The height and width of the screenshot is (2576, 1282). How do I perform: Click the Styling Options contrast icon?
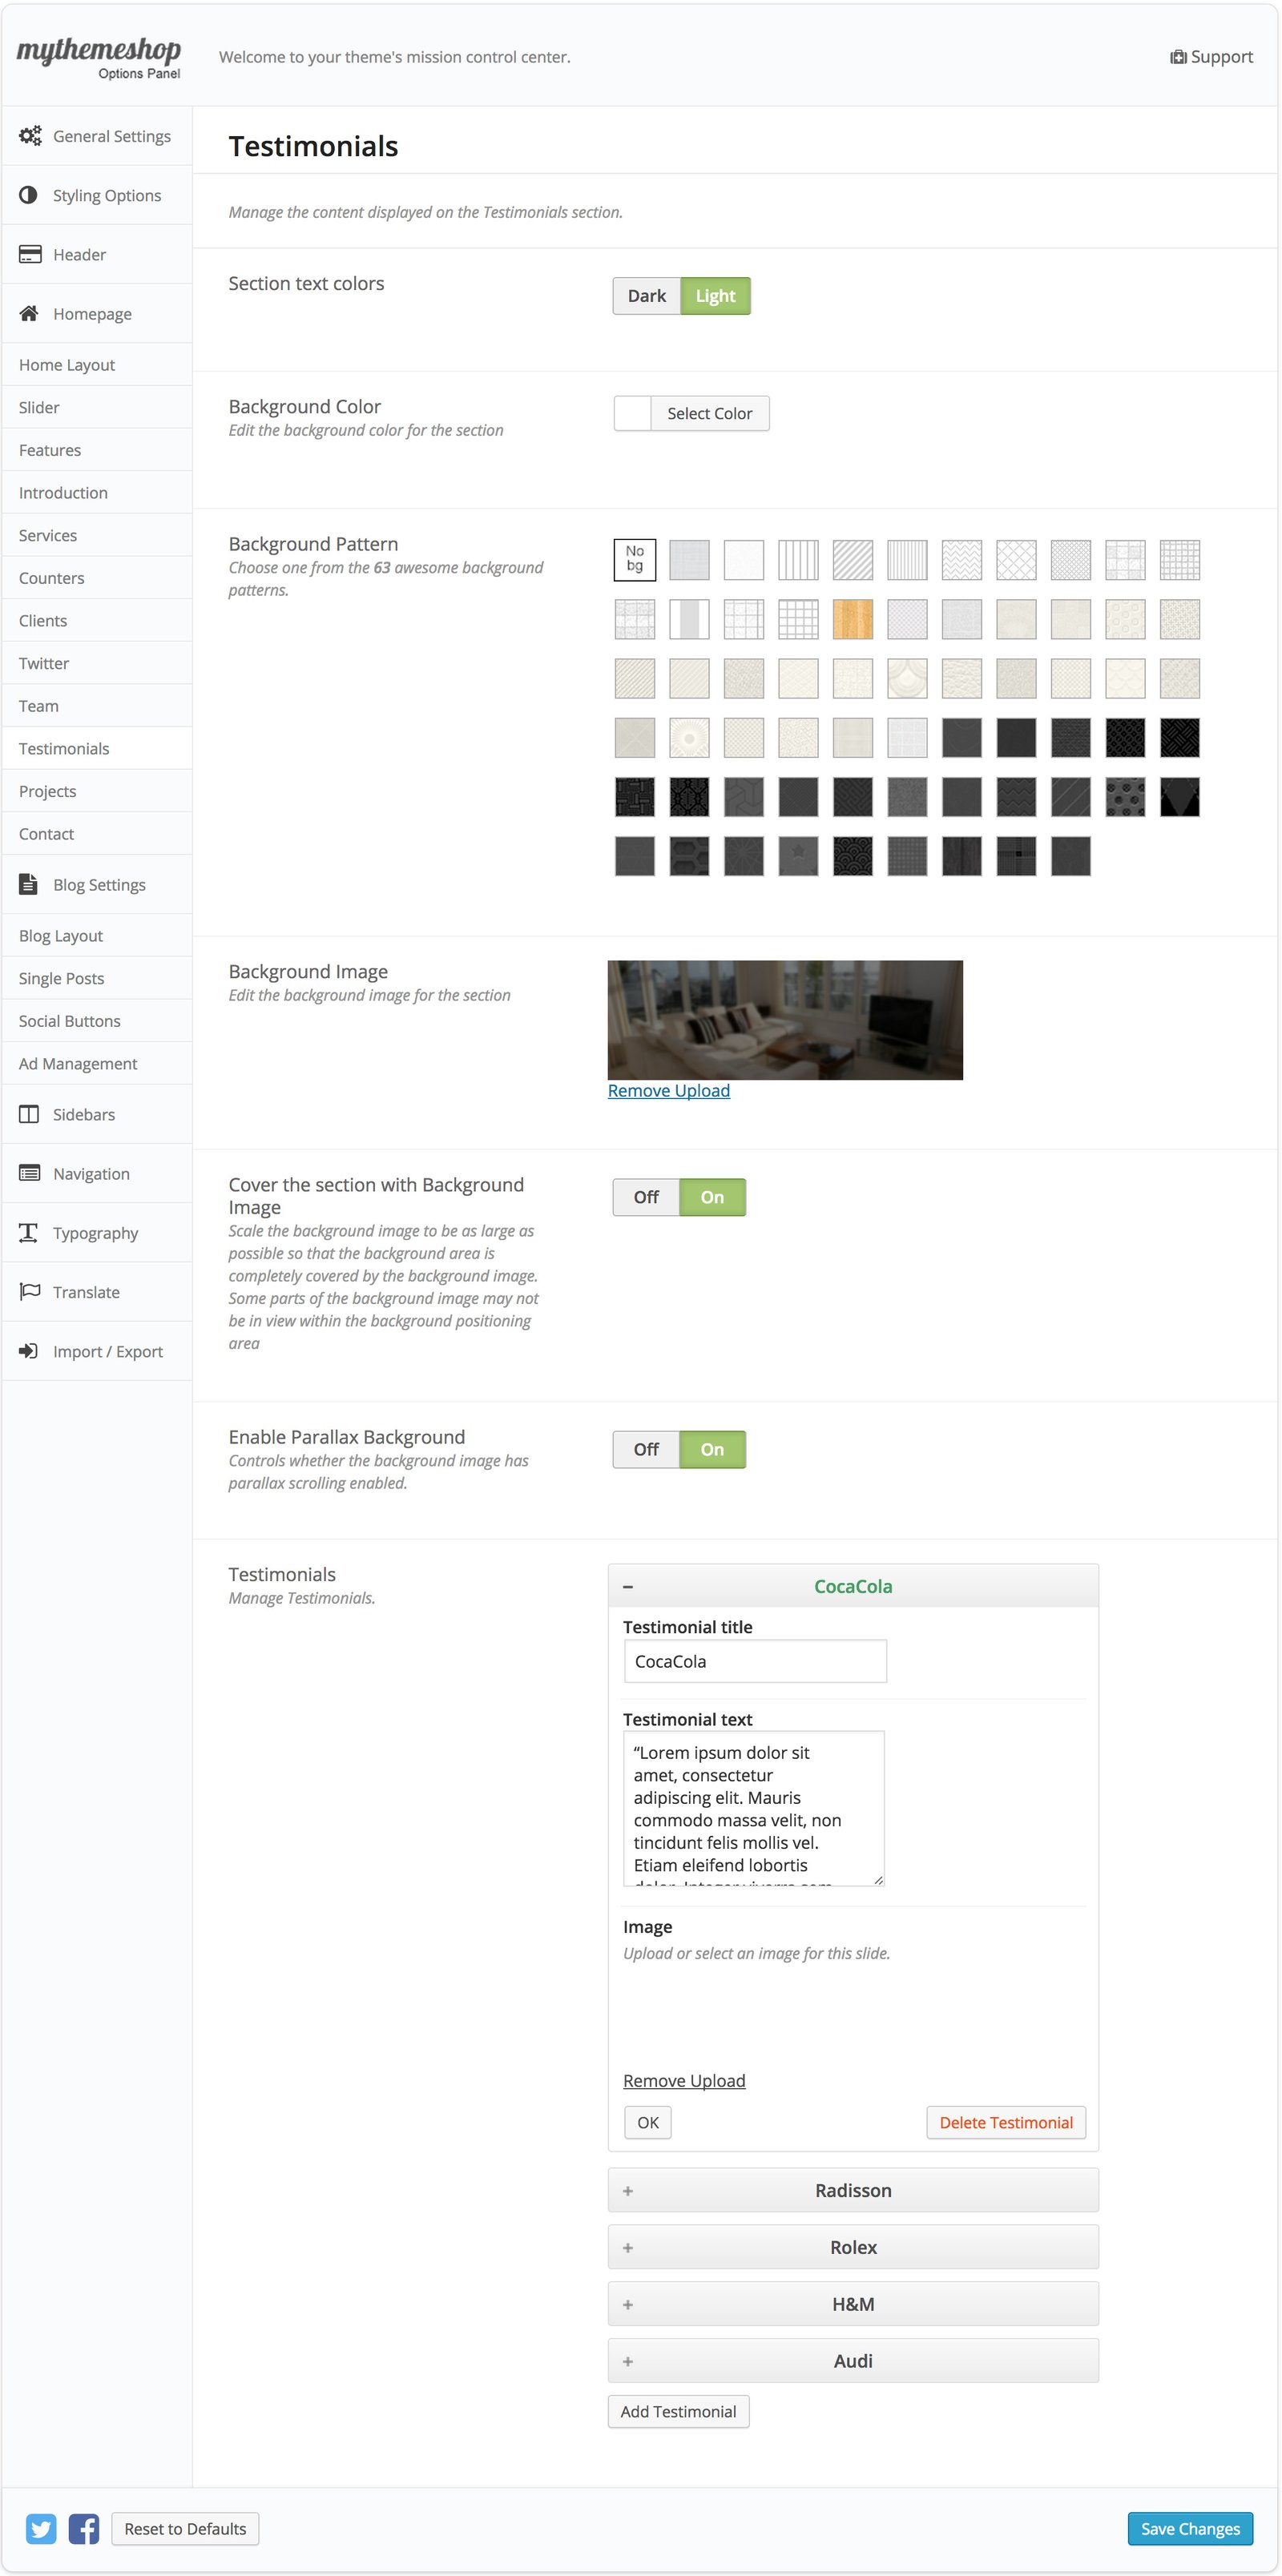click(29, 195)
